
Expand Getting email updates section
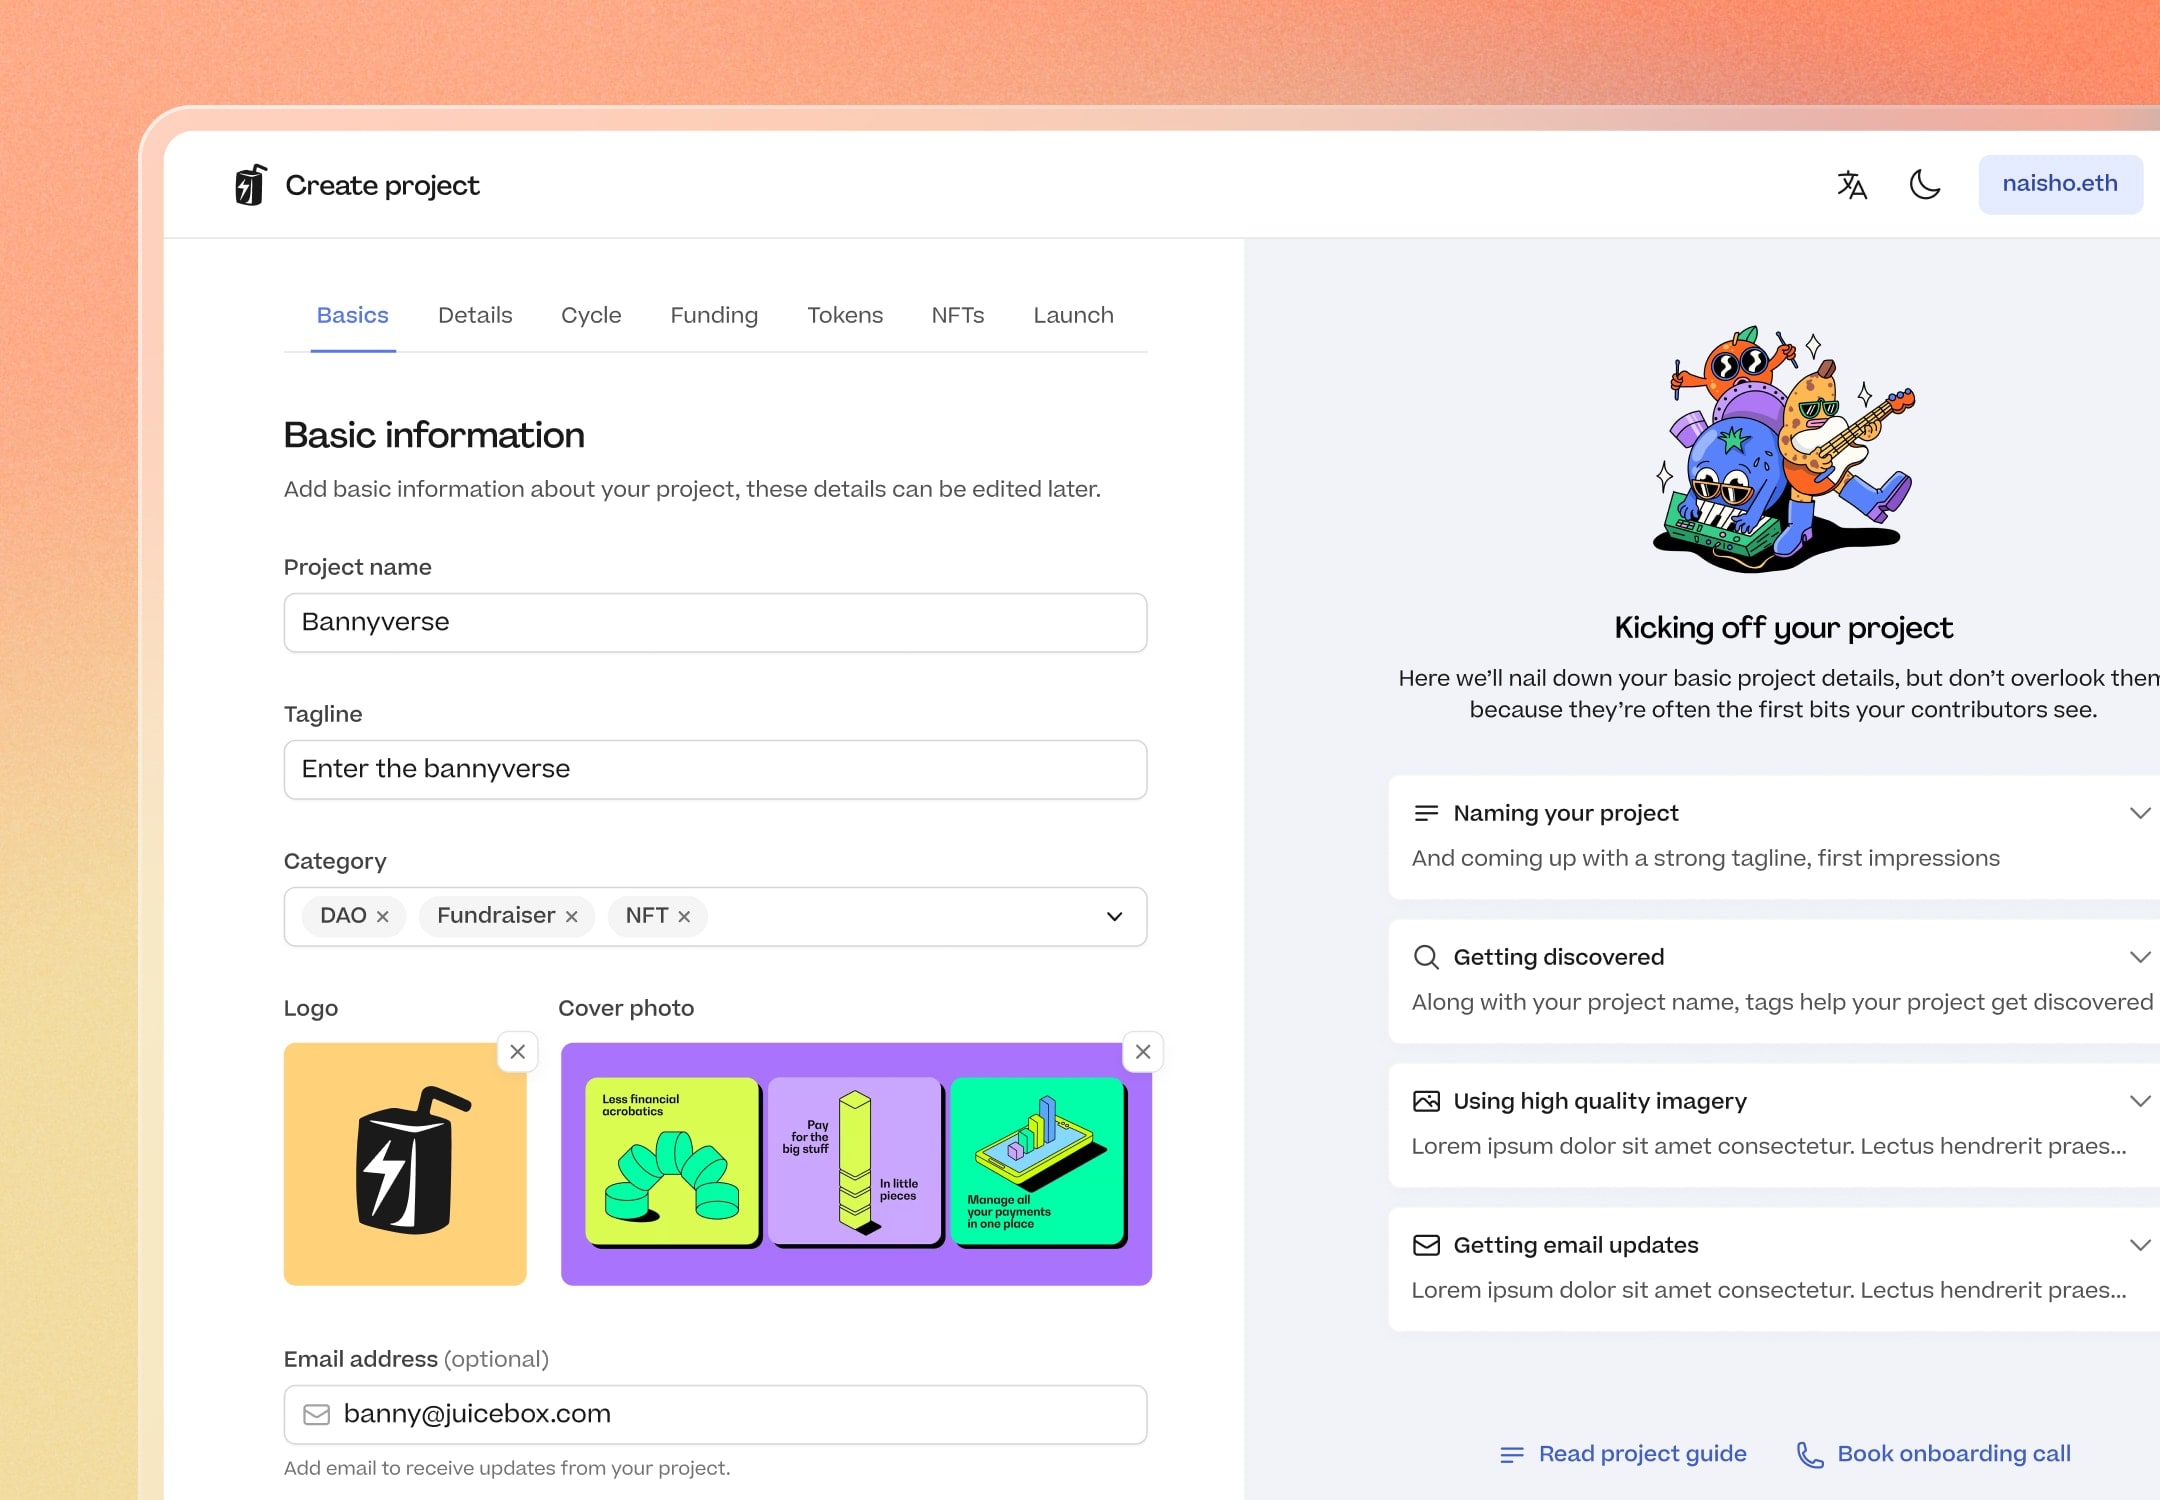click(x=2139, y=1245)
